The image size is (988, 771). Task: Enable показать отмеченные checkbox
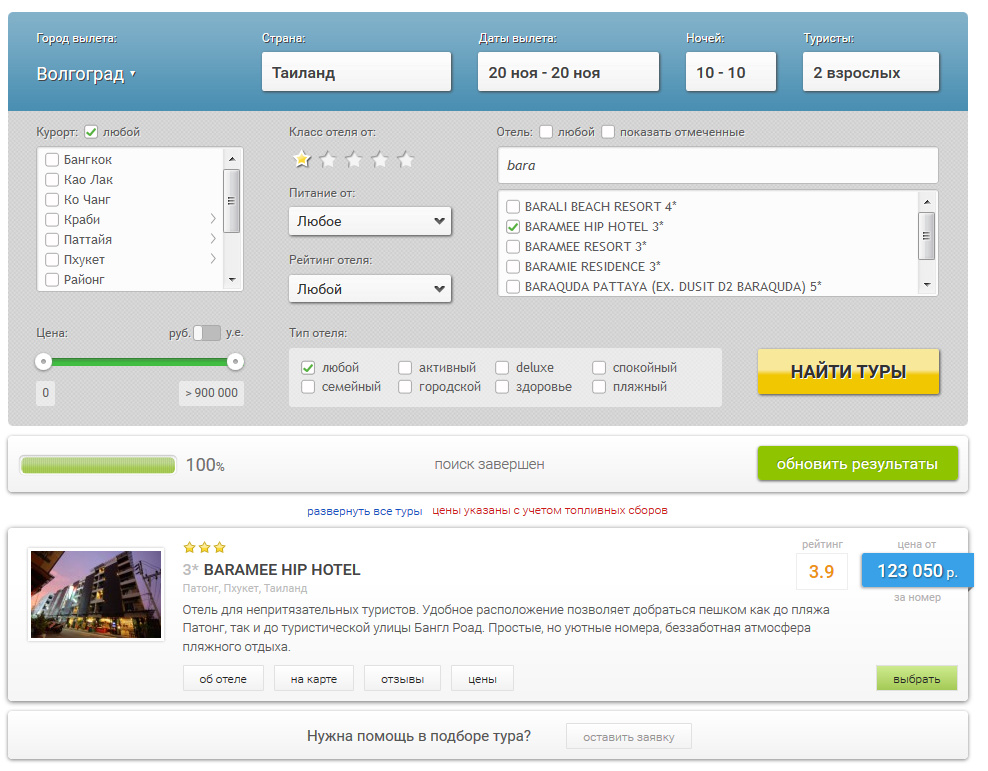tap(608, 132)
